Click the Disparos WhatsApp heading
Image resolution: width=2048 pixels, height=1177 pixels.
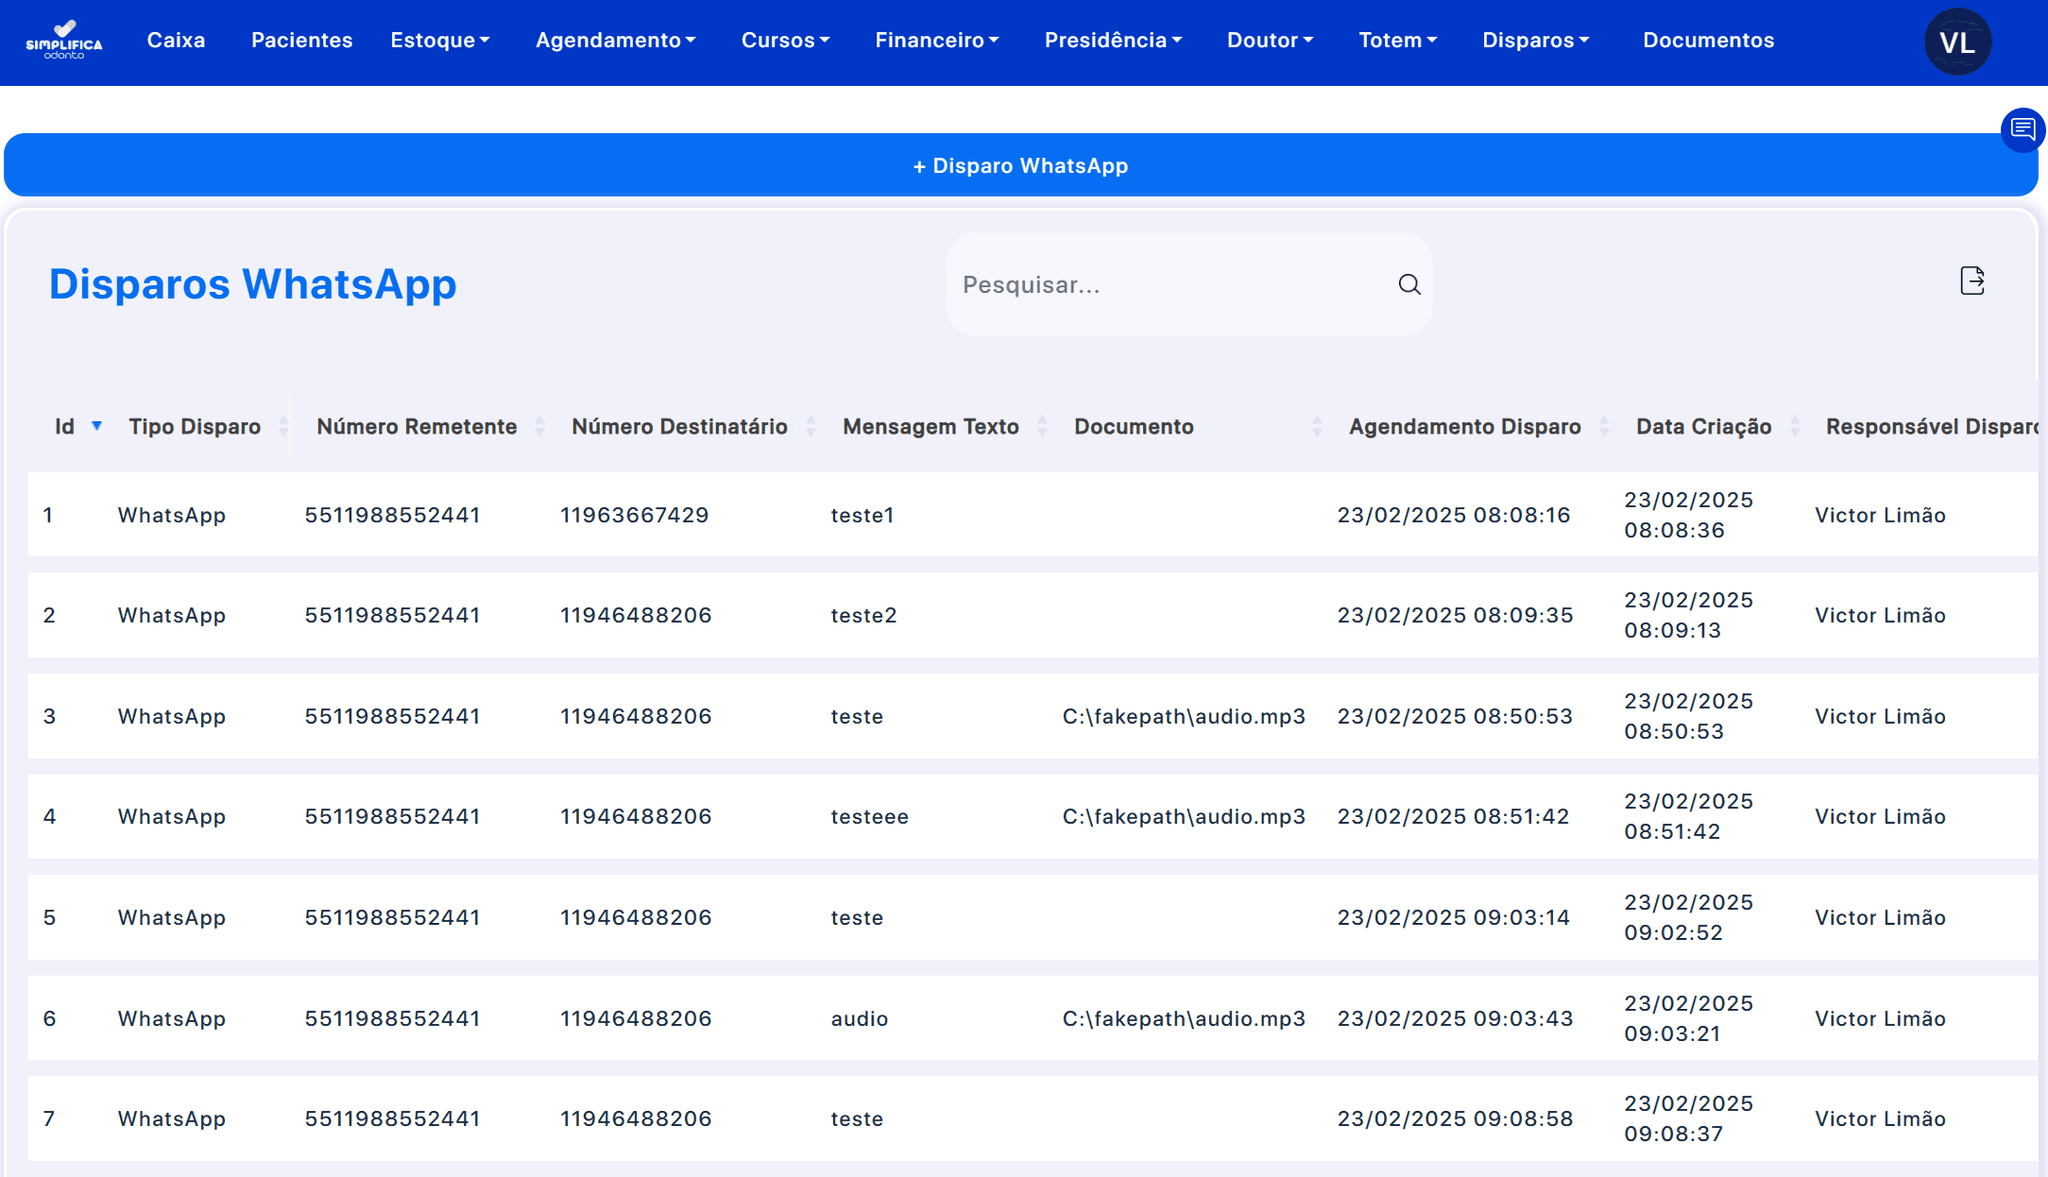pos(253,284)
